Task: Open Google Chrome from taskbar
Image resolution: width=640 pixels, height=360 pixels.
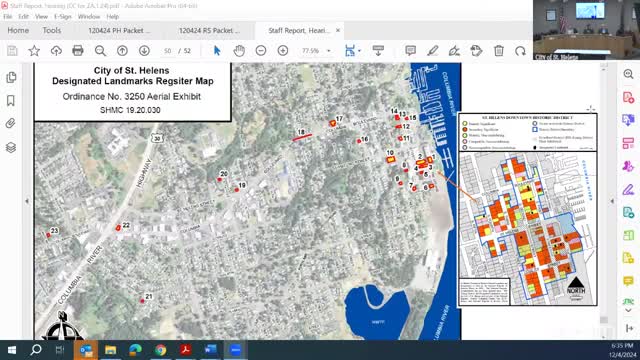Action: tap(160, 350)
